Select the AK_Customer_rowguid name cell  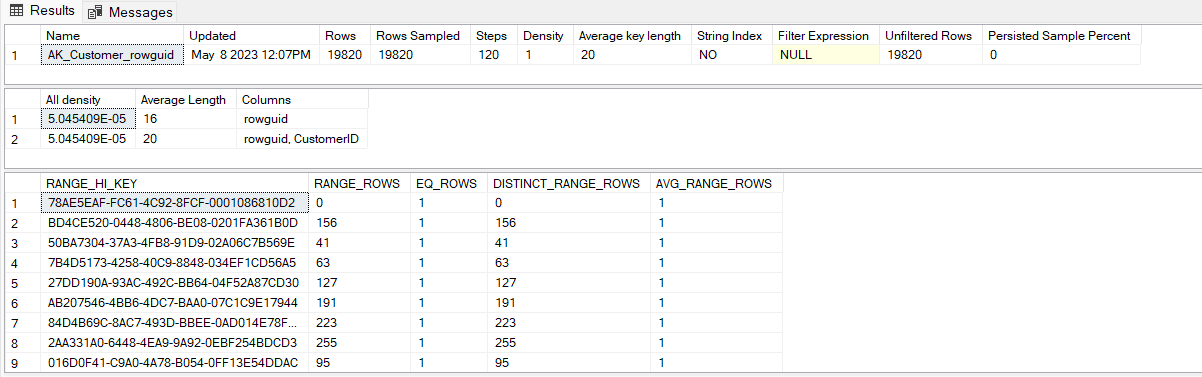[113, 55]
